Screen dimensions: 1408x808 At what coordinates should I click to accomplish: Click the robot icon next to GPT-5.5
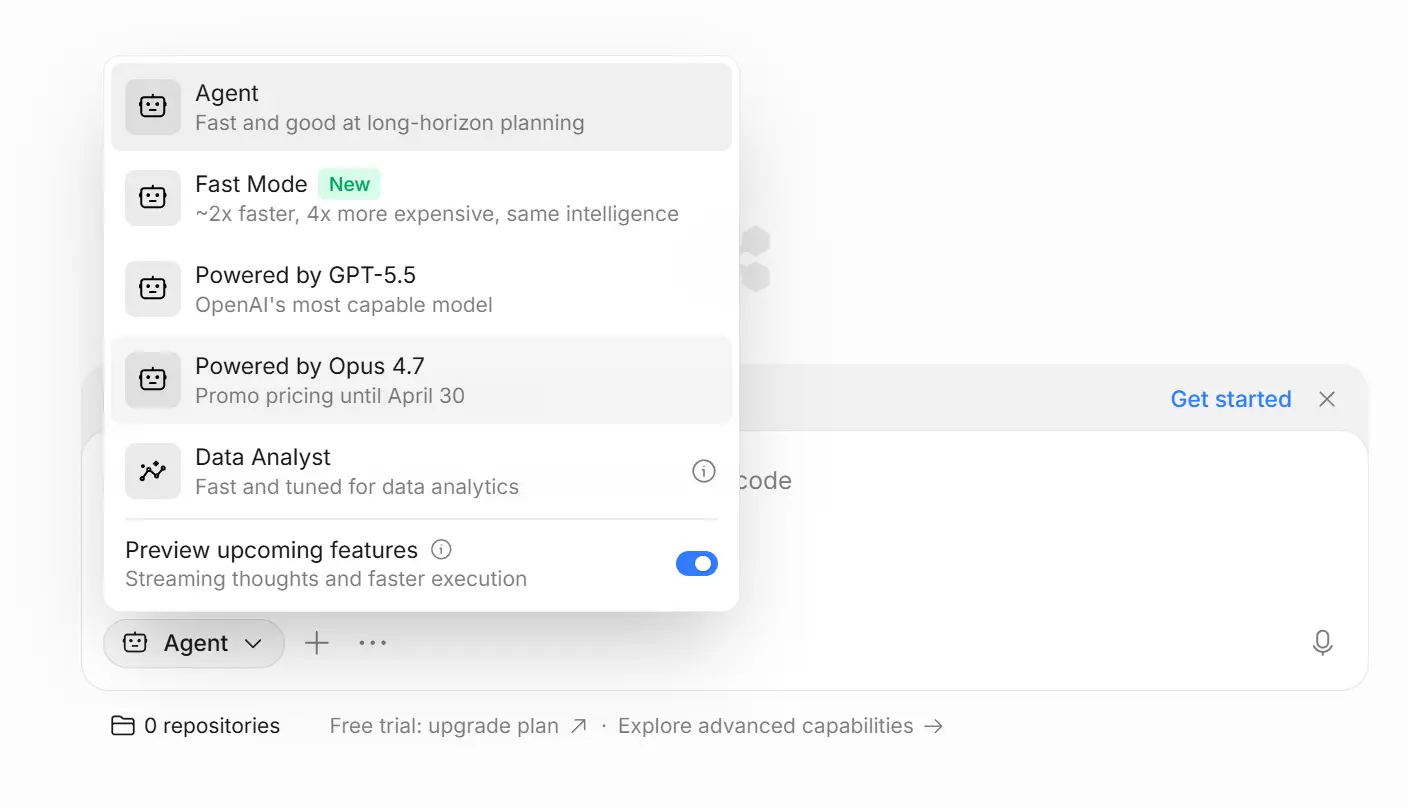pyautogui.click(x=153, y=289)
